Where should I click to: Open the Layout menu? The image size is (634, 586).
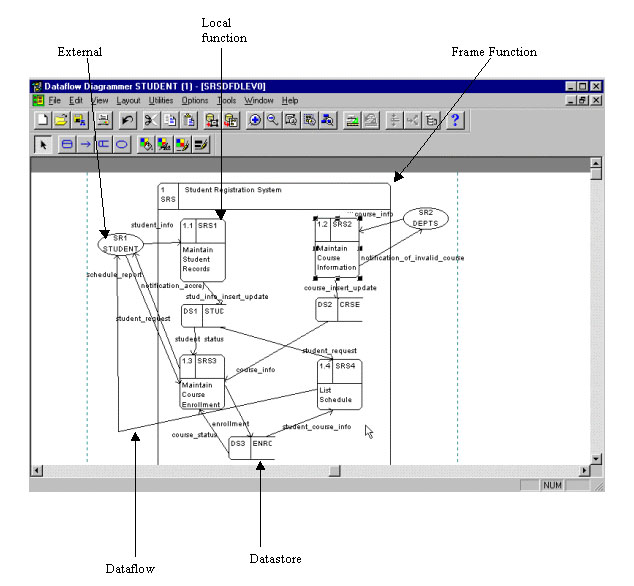128,100
